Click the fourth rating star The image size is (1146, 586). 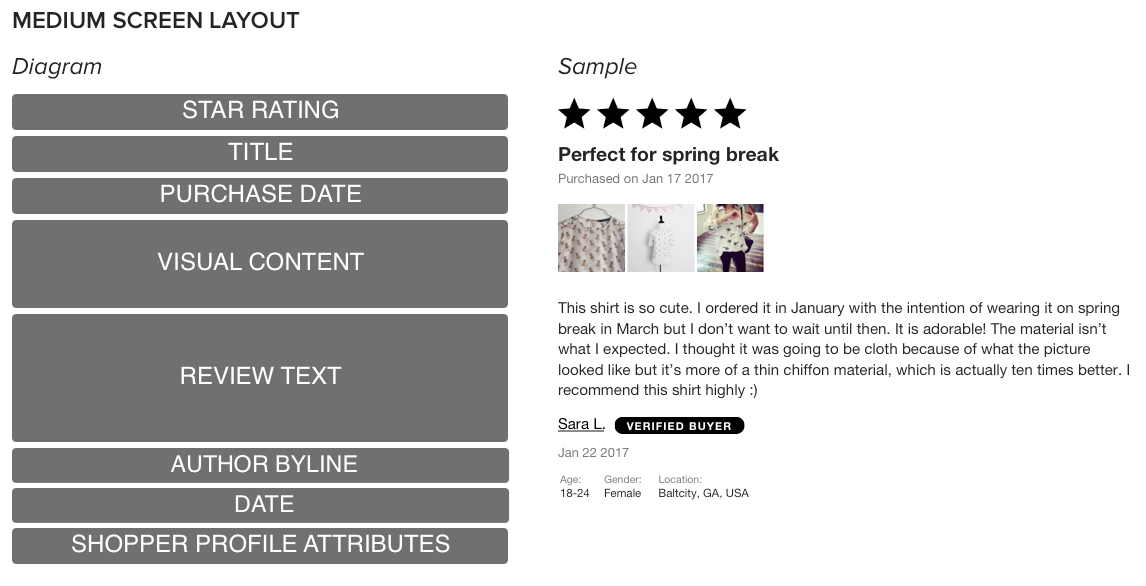point(691,114)
